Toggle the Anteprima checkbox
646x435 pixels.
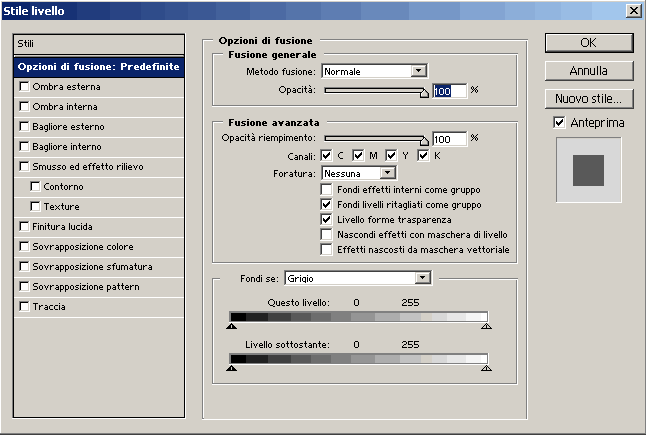(x=559, y=122)
